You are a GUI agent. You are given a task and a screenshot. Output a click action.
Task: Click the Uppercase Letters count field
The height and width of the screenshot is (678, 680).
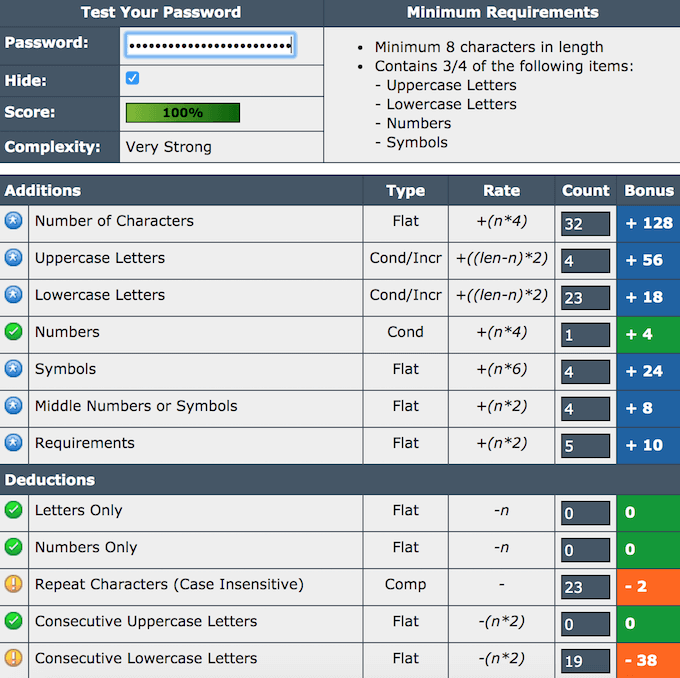[585, 261]
